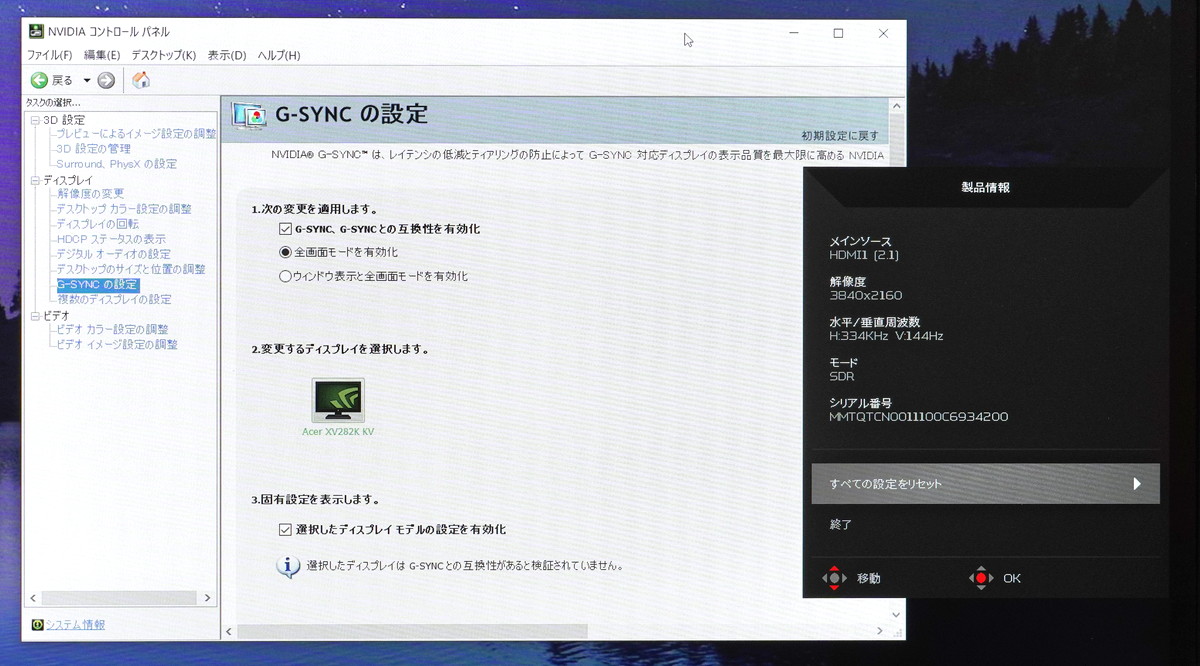
Task: Click the NVIDIA Control Panel title bar icon
Action: [35, 32]
